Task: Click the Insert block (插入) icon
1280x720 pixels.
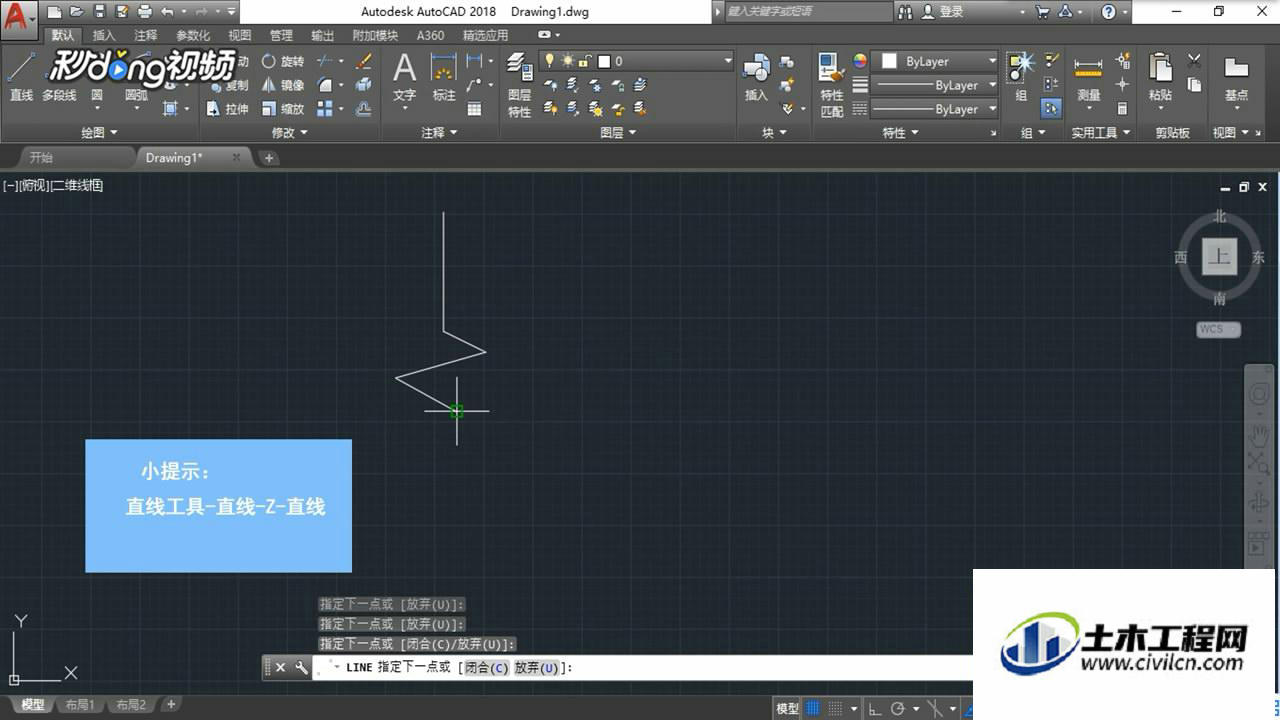Action: point(756,77)
